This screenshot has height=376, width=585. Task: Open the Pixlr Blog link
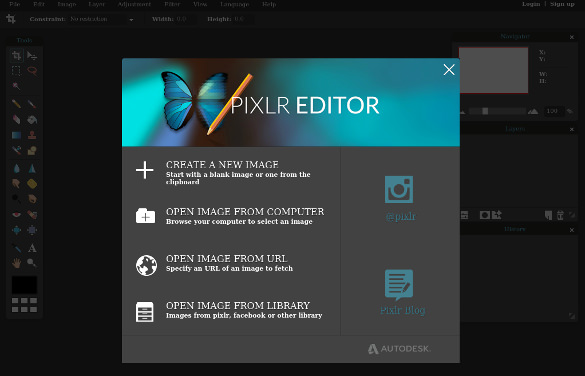click(x=403, y=292)
